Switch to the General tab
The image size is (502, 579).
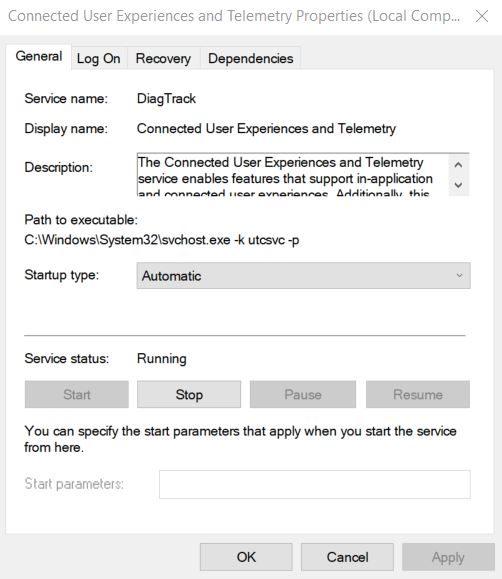(39, 56)
